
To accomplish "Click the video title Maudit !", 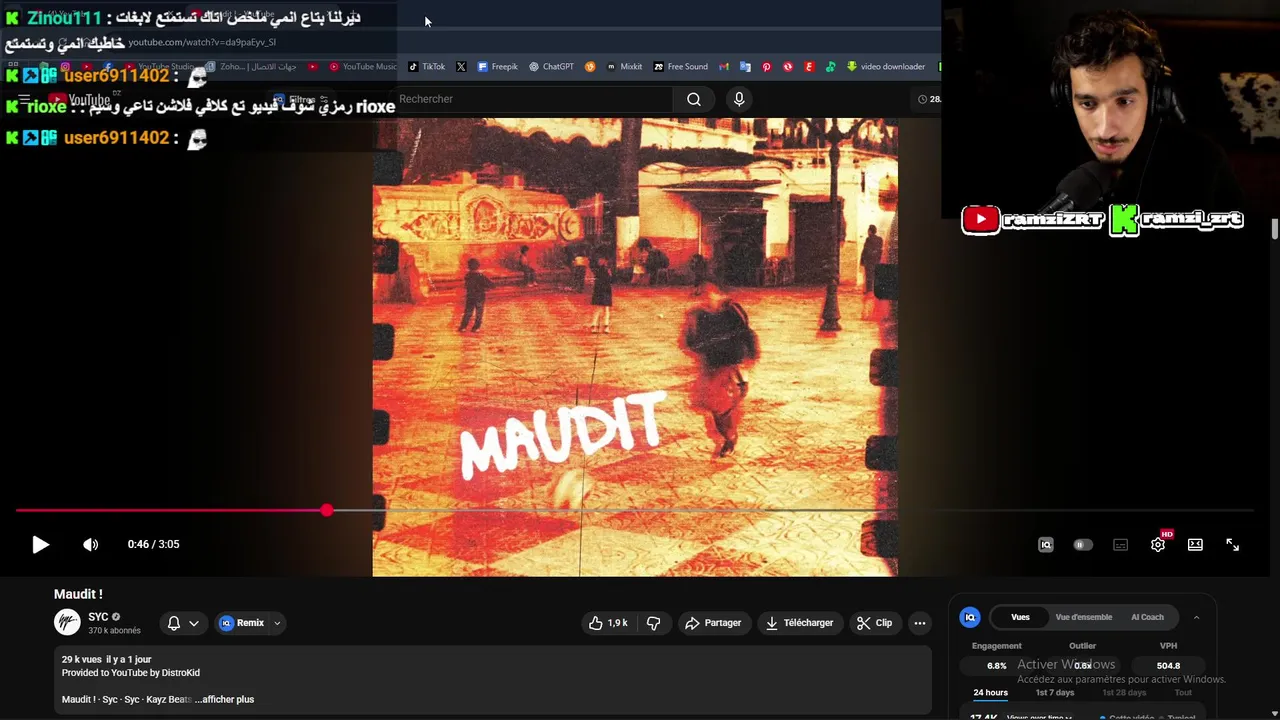I will click(x=78, y=594).
